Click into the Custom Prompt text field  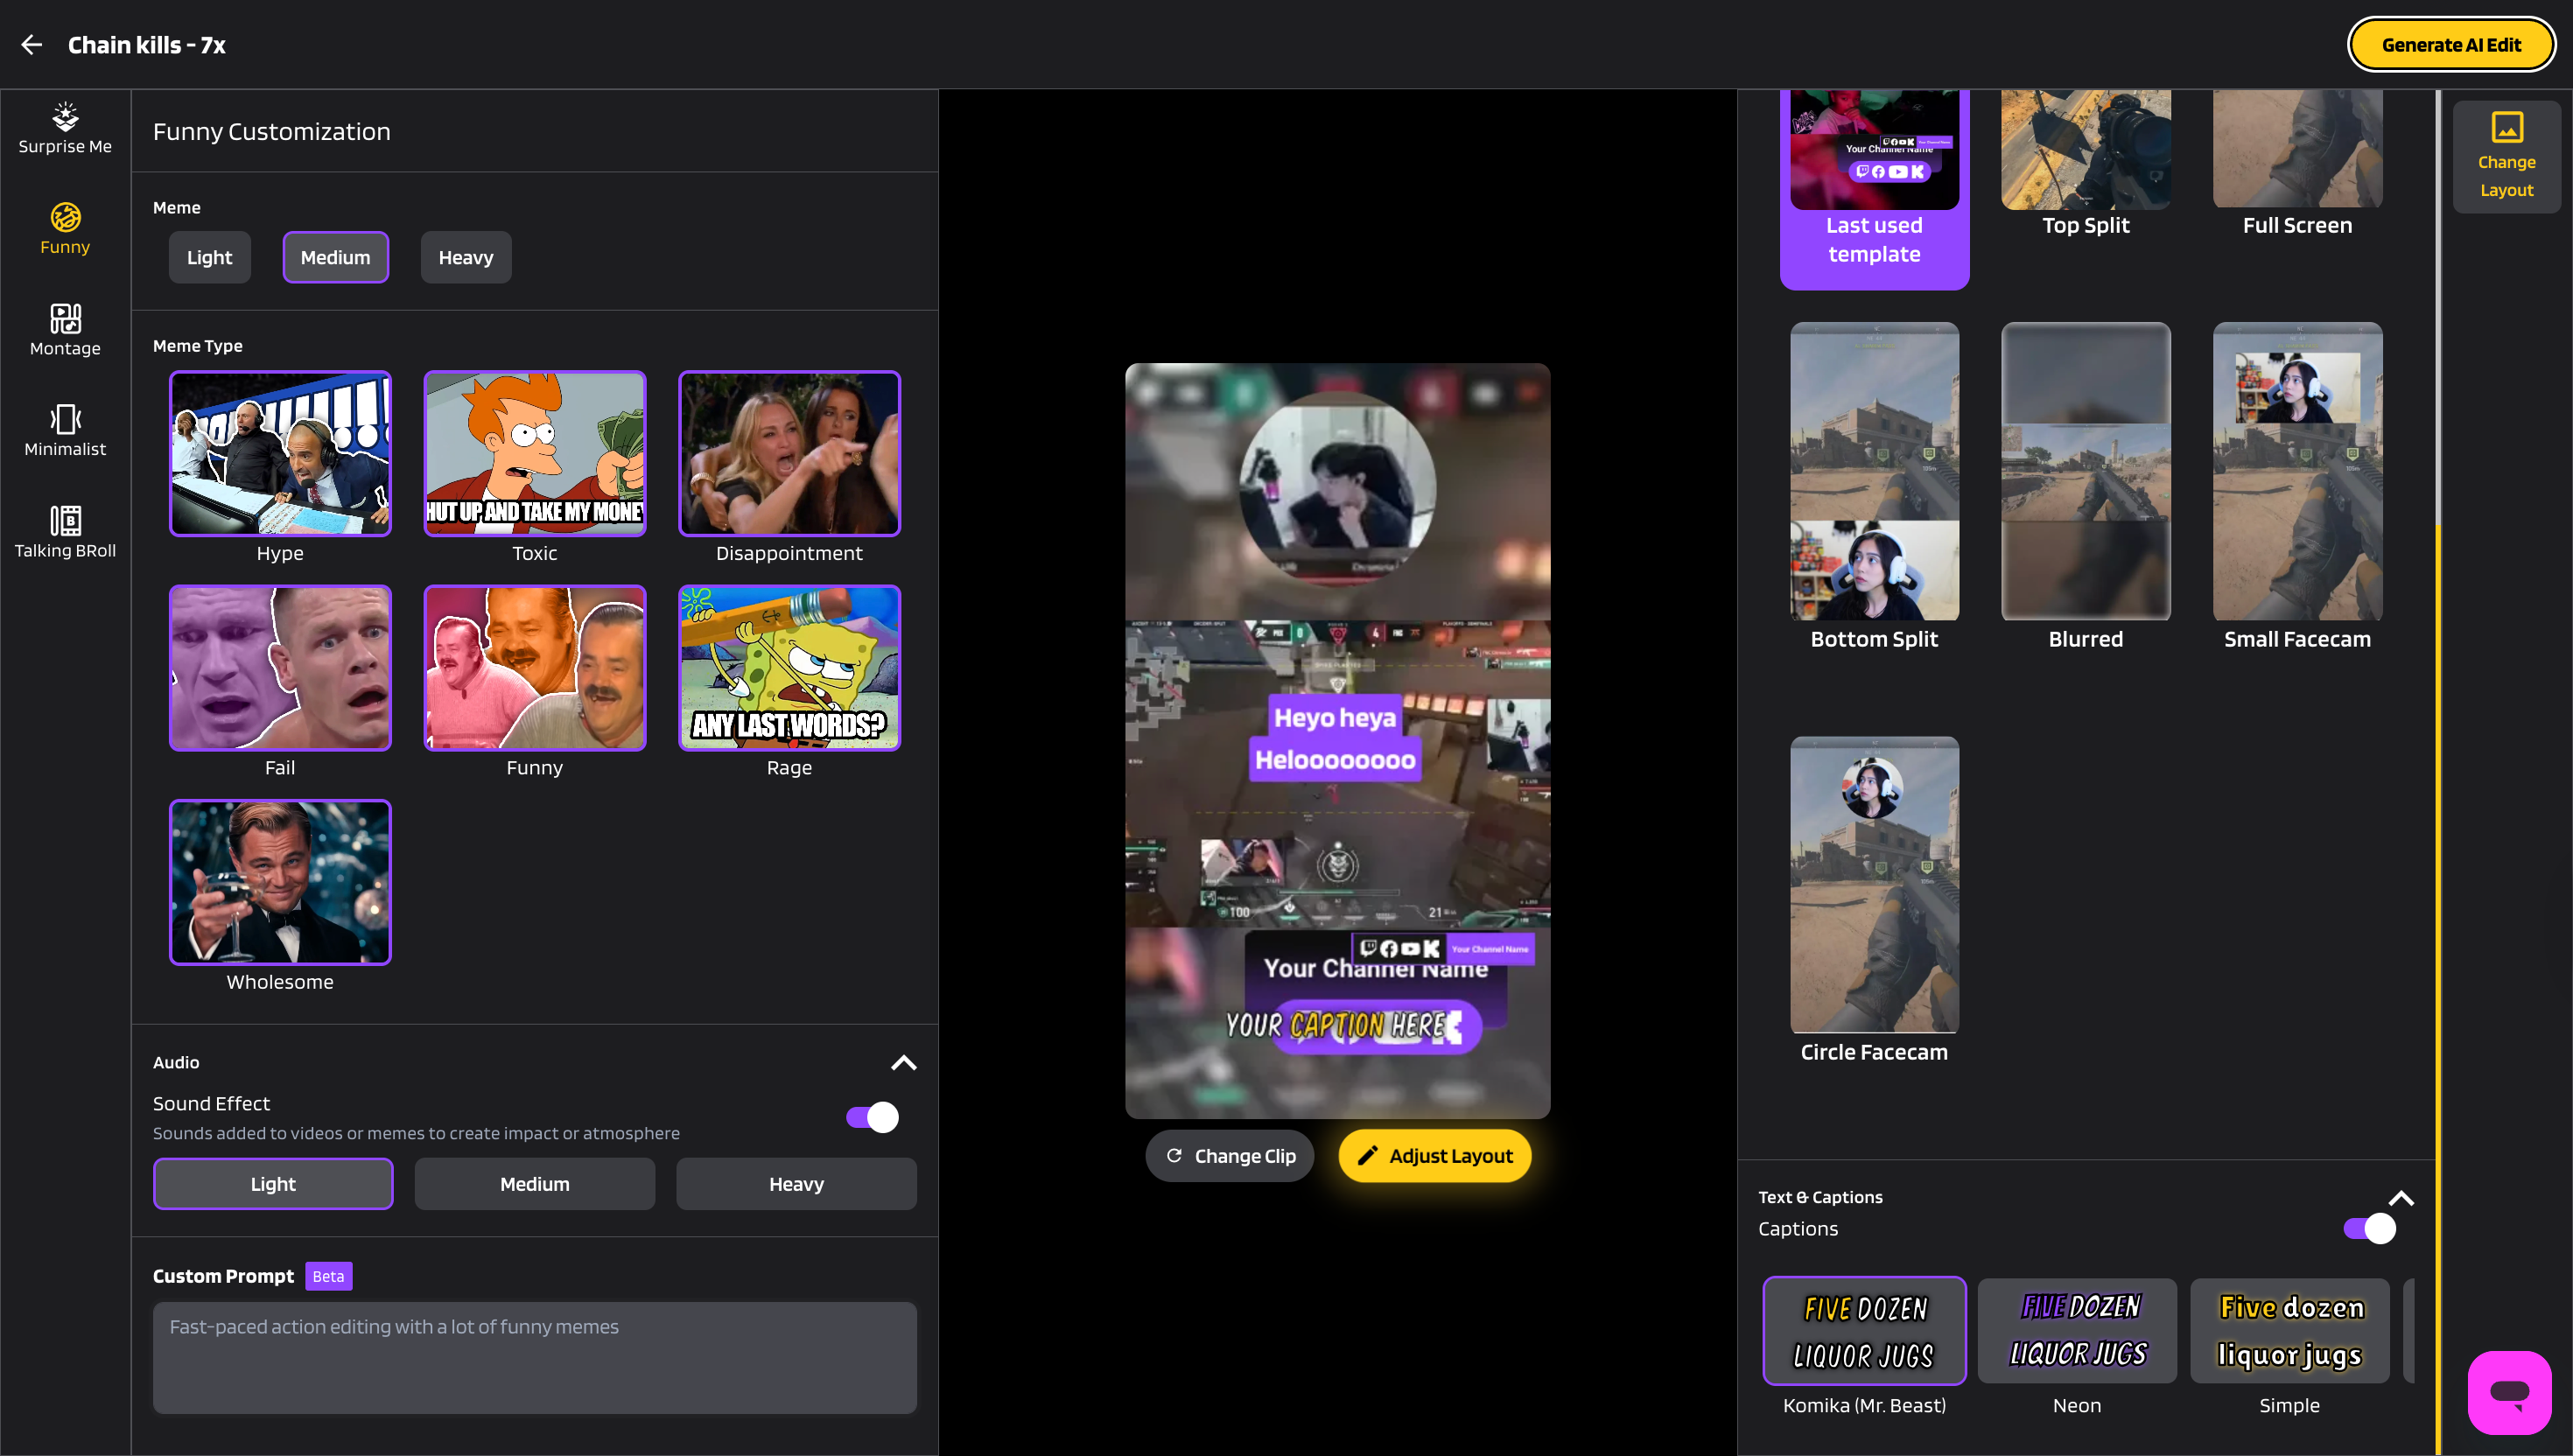point(535,1357)
